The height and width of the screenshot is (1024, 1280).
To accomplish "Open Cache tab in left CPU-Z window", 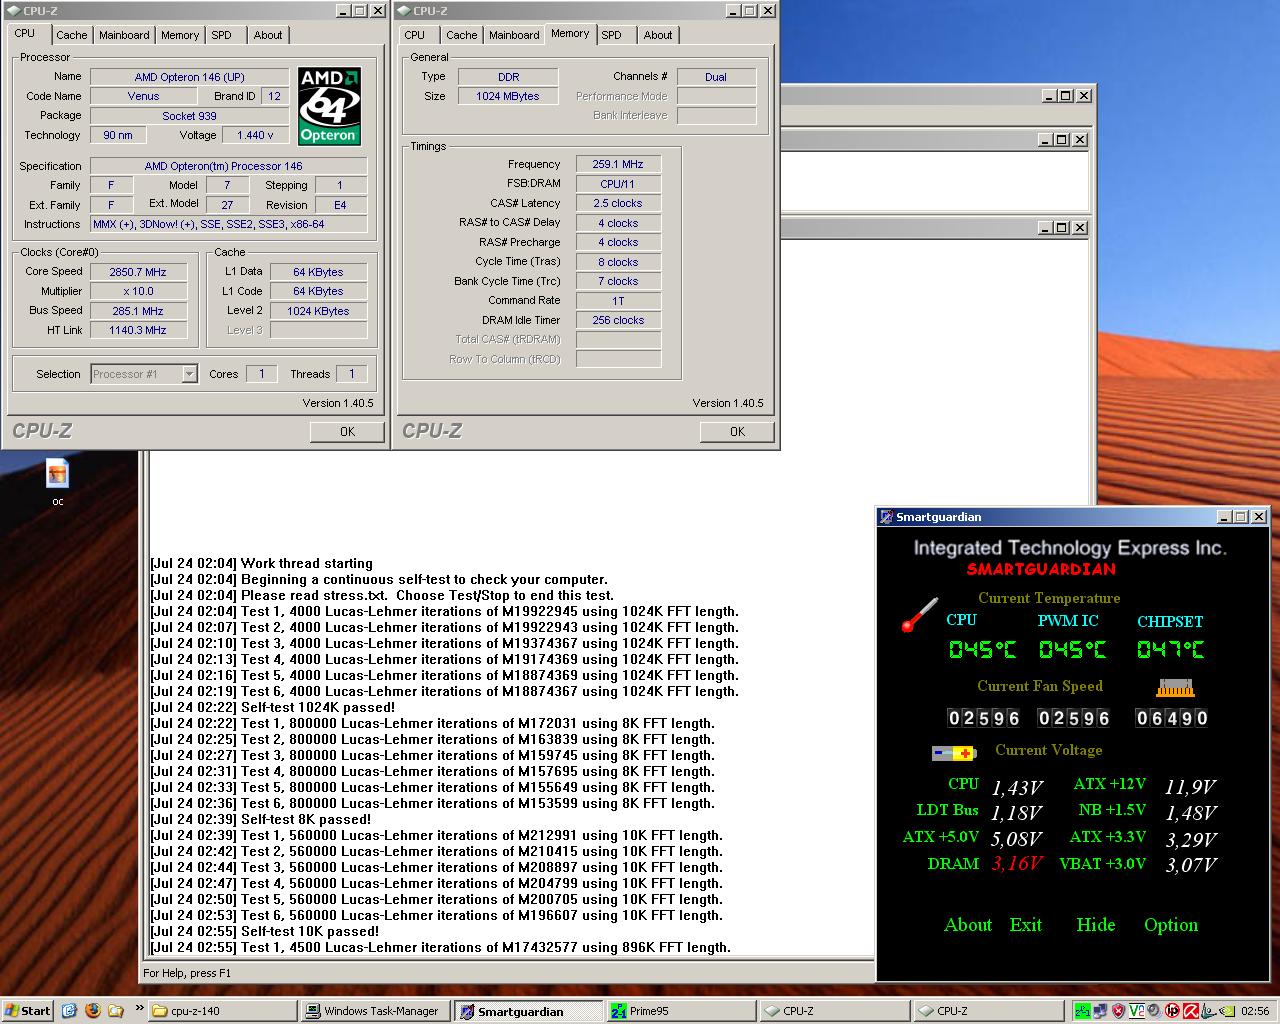I will click(x=72, y=35).
